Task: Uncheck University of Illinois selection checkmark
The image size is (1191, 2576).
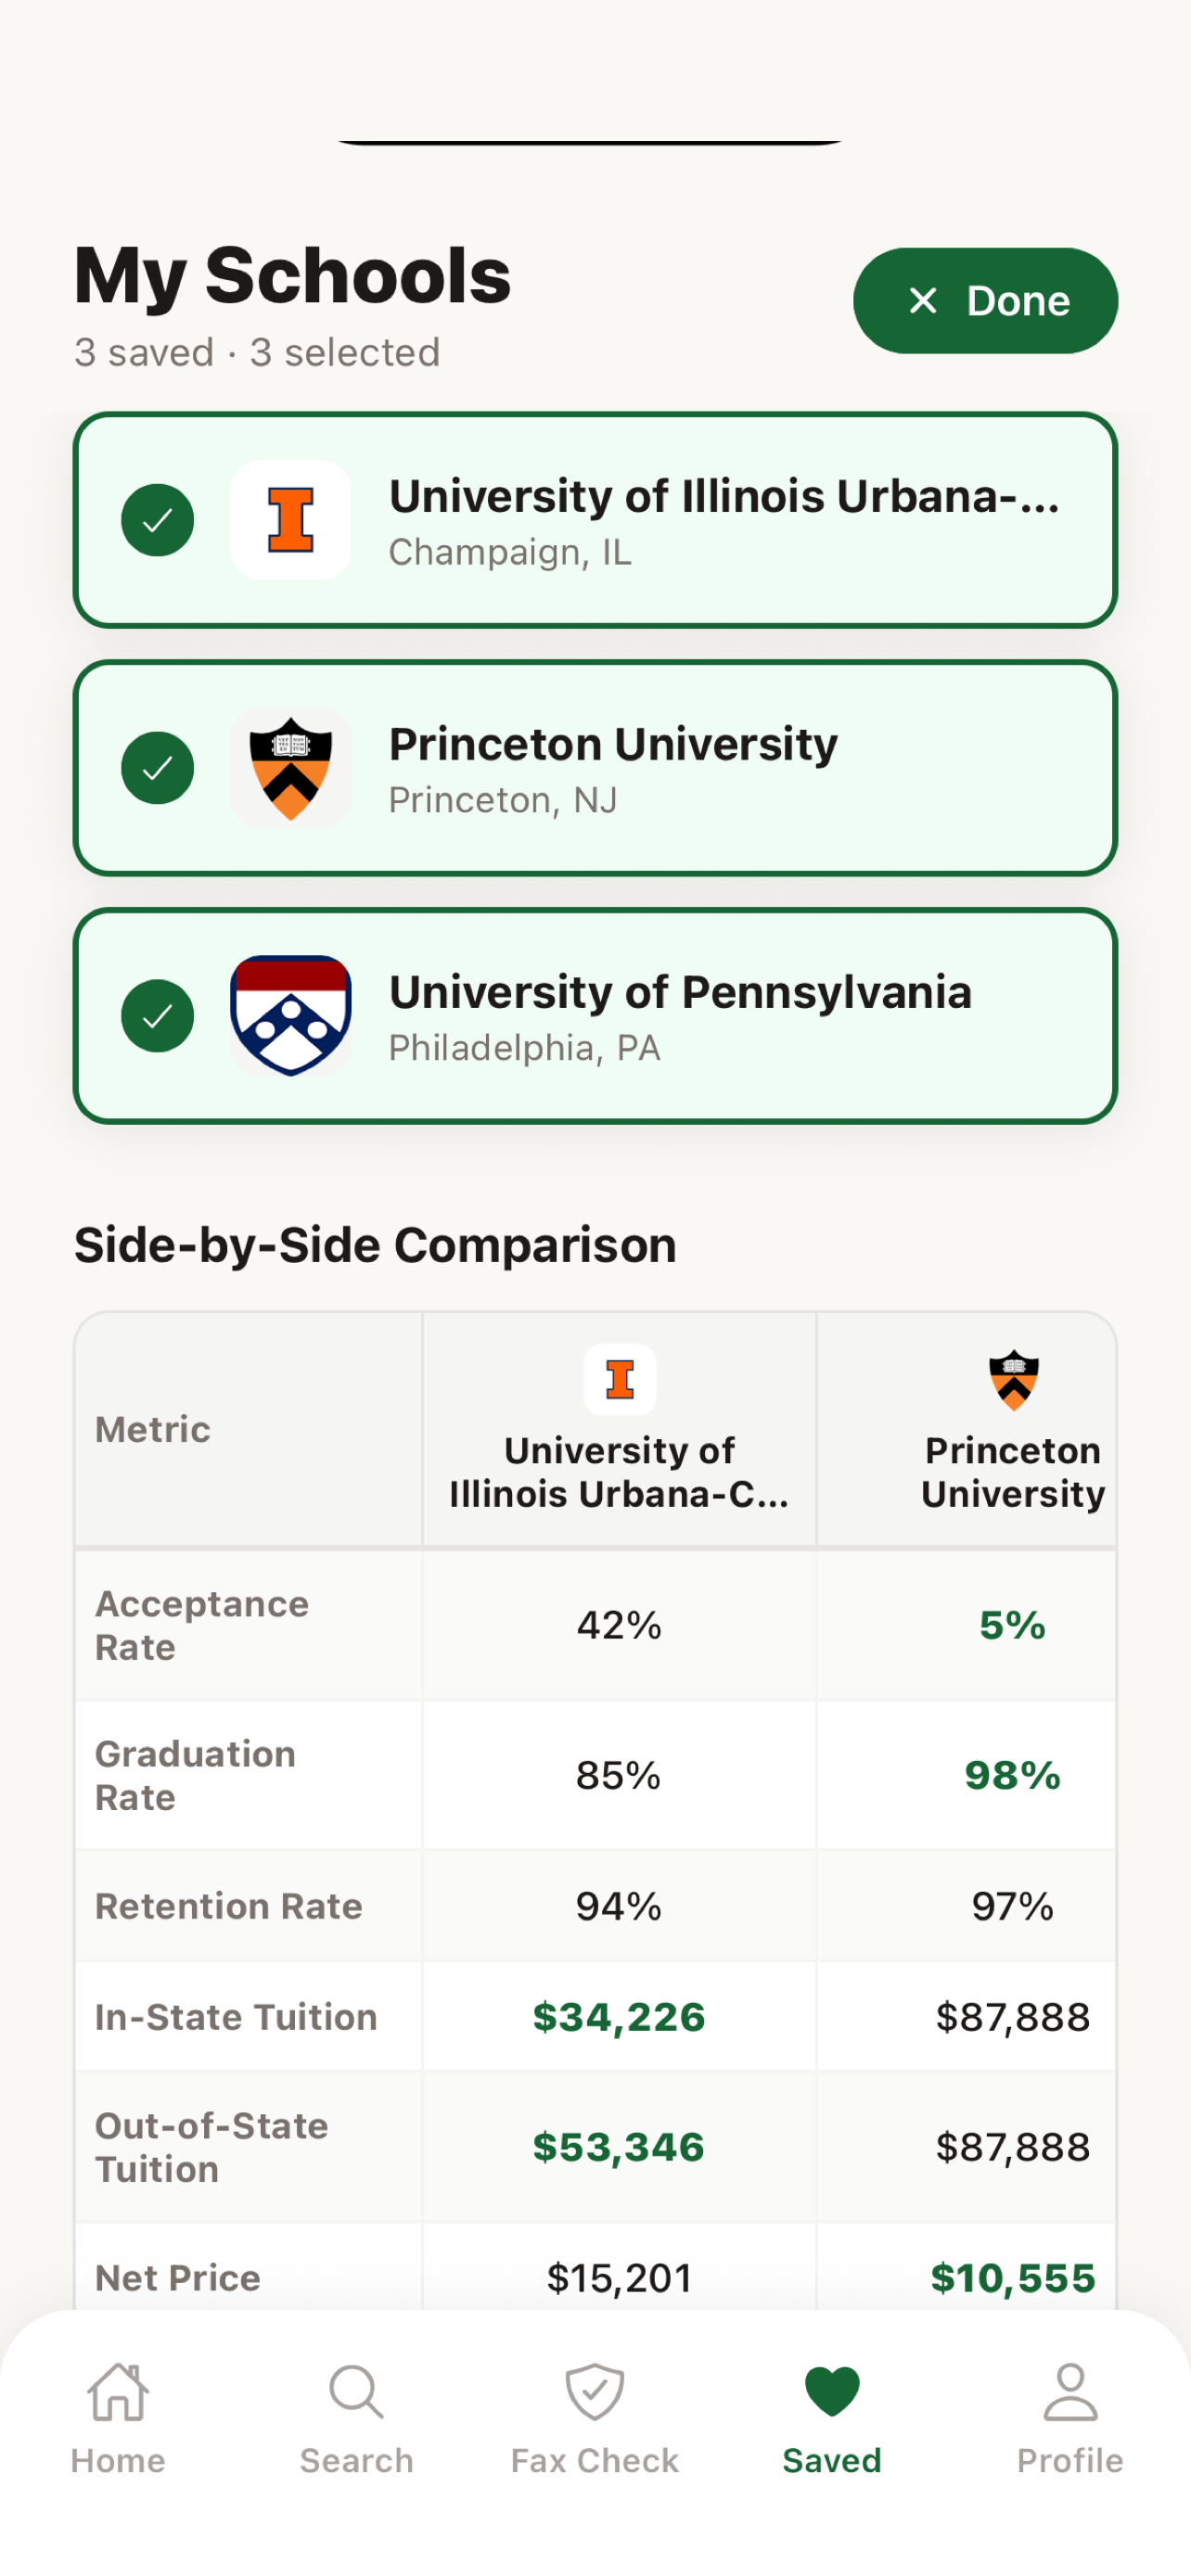Action: tap(158, 520)
